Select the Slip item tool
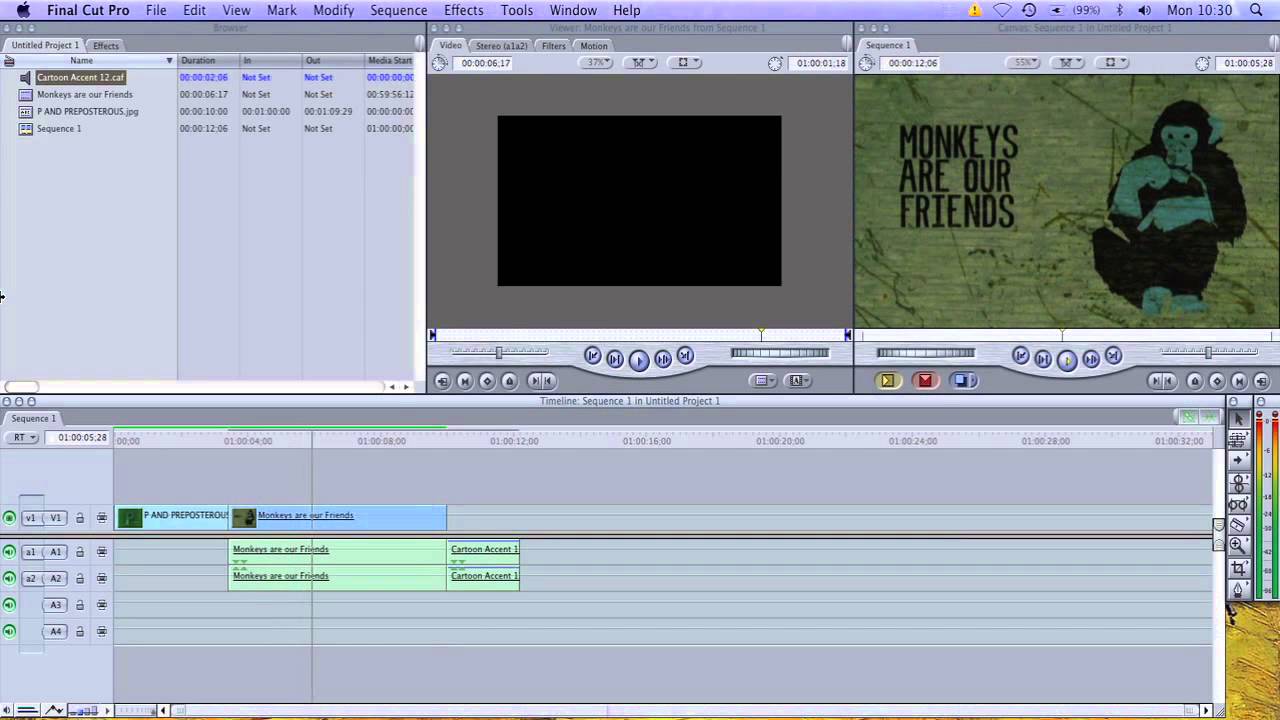1280x720 pixels. coord(1238,504)
